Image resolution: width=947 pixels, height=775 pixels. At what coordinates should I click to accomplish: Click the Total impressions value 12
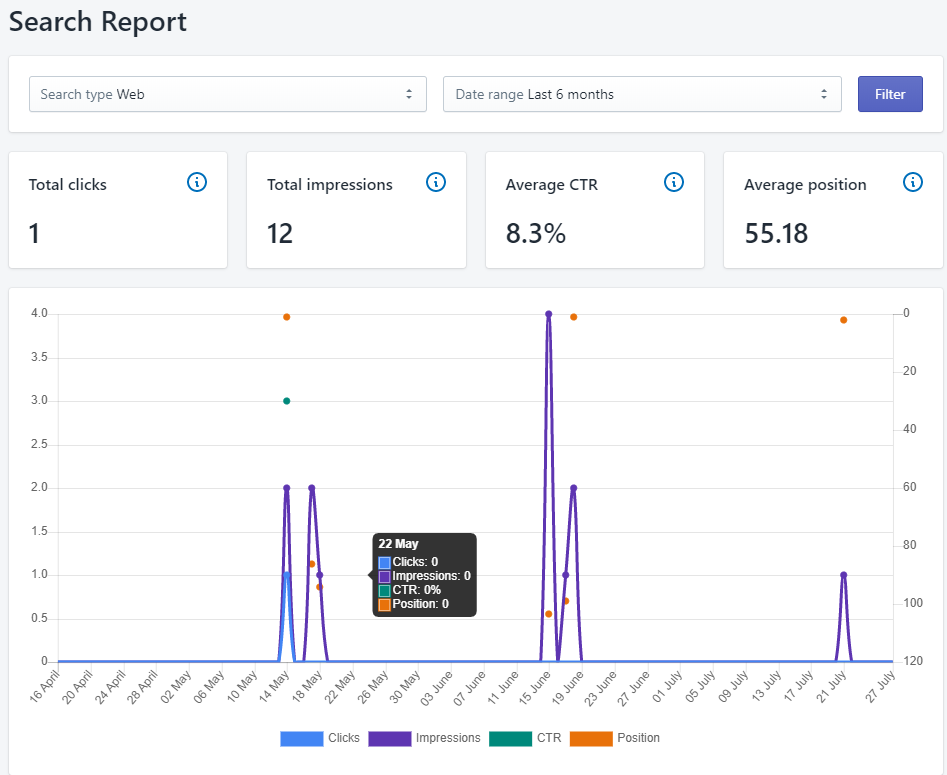coord(280,234)
